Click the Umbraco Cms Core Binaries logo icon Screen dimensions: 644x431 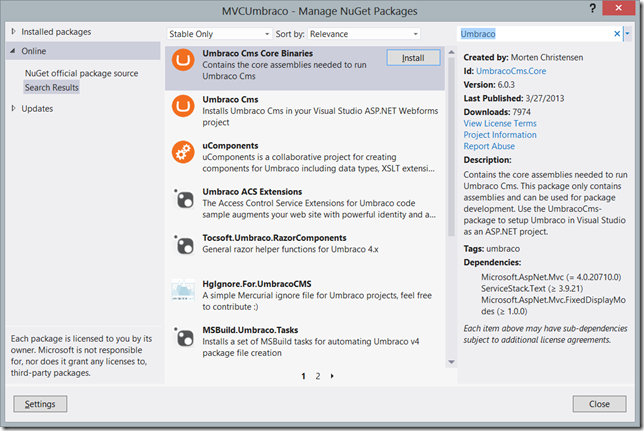coord(183,60)
